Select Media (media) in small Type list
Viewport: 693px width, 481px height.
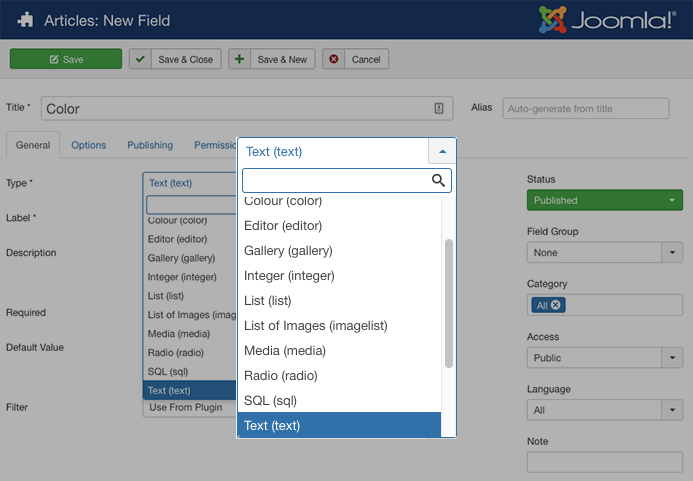coord(190,333)
